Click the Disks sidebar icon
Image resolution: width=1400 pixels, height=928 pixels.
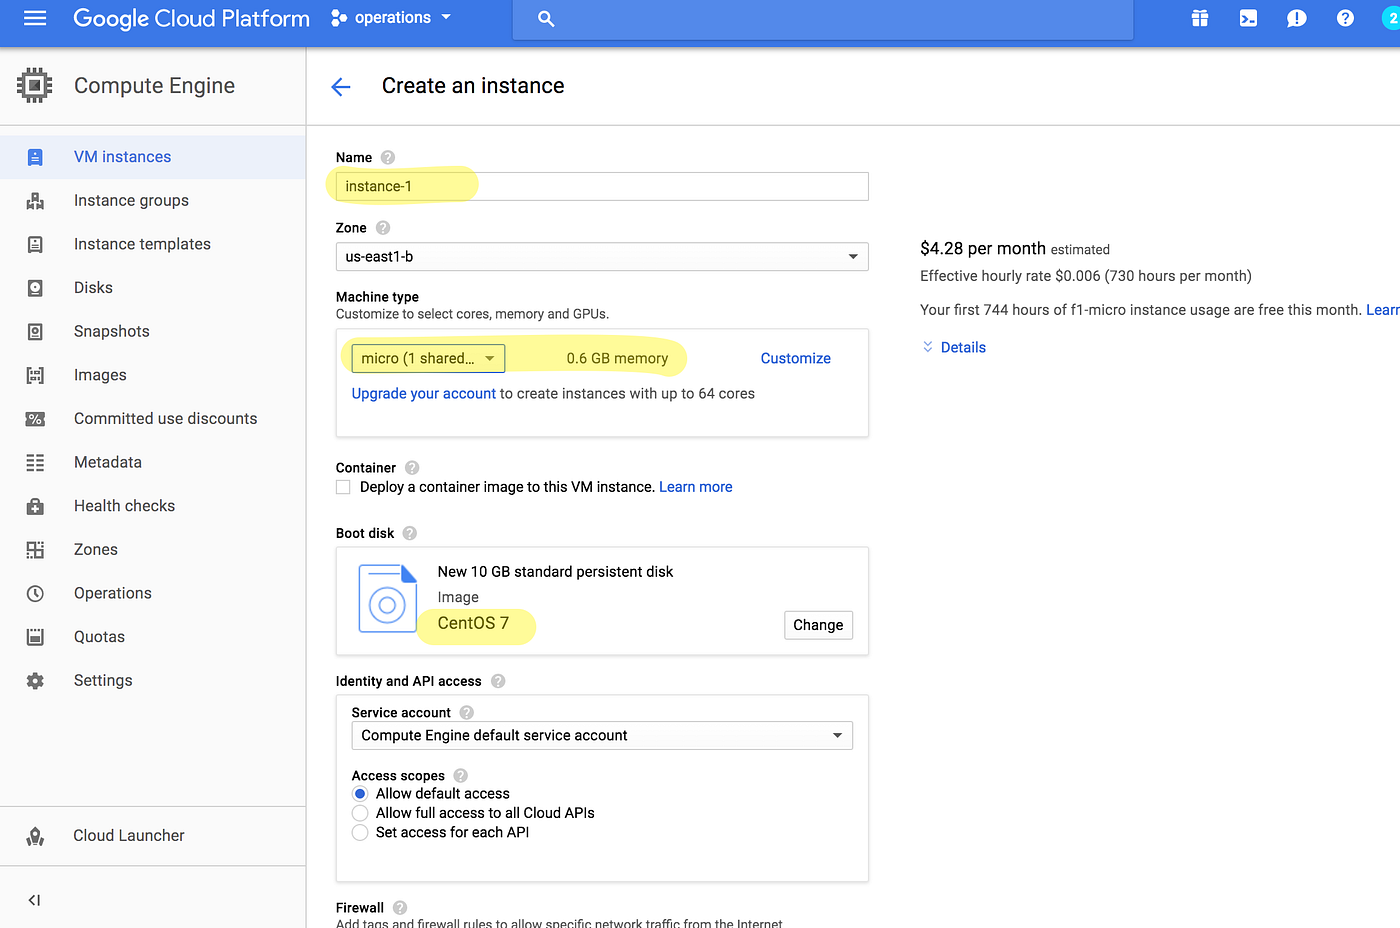(x=35, y=288)
